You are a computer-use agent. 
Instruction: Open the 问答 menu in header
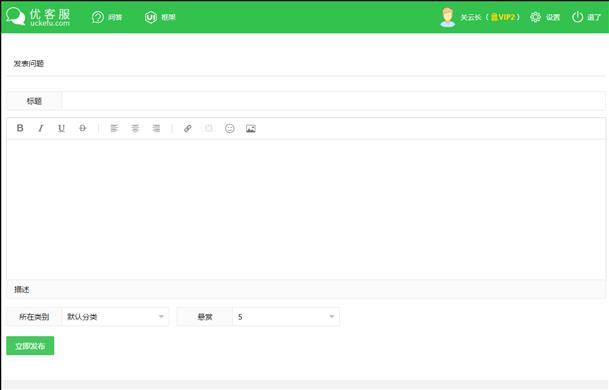[107, 17]
